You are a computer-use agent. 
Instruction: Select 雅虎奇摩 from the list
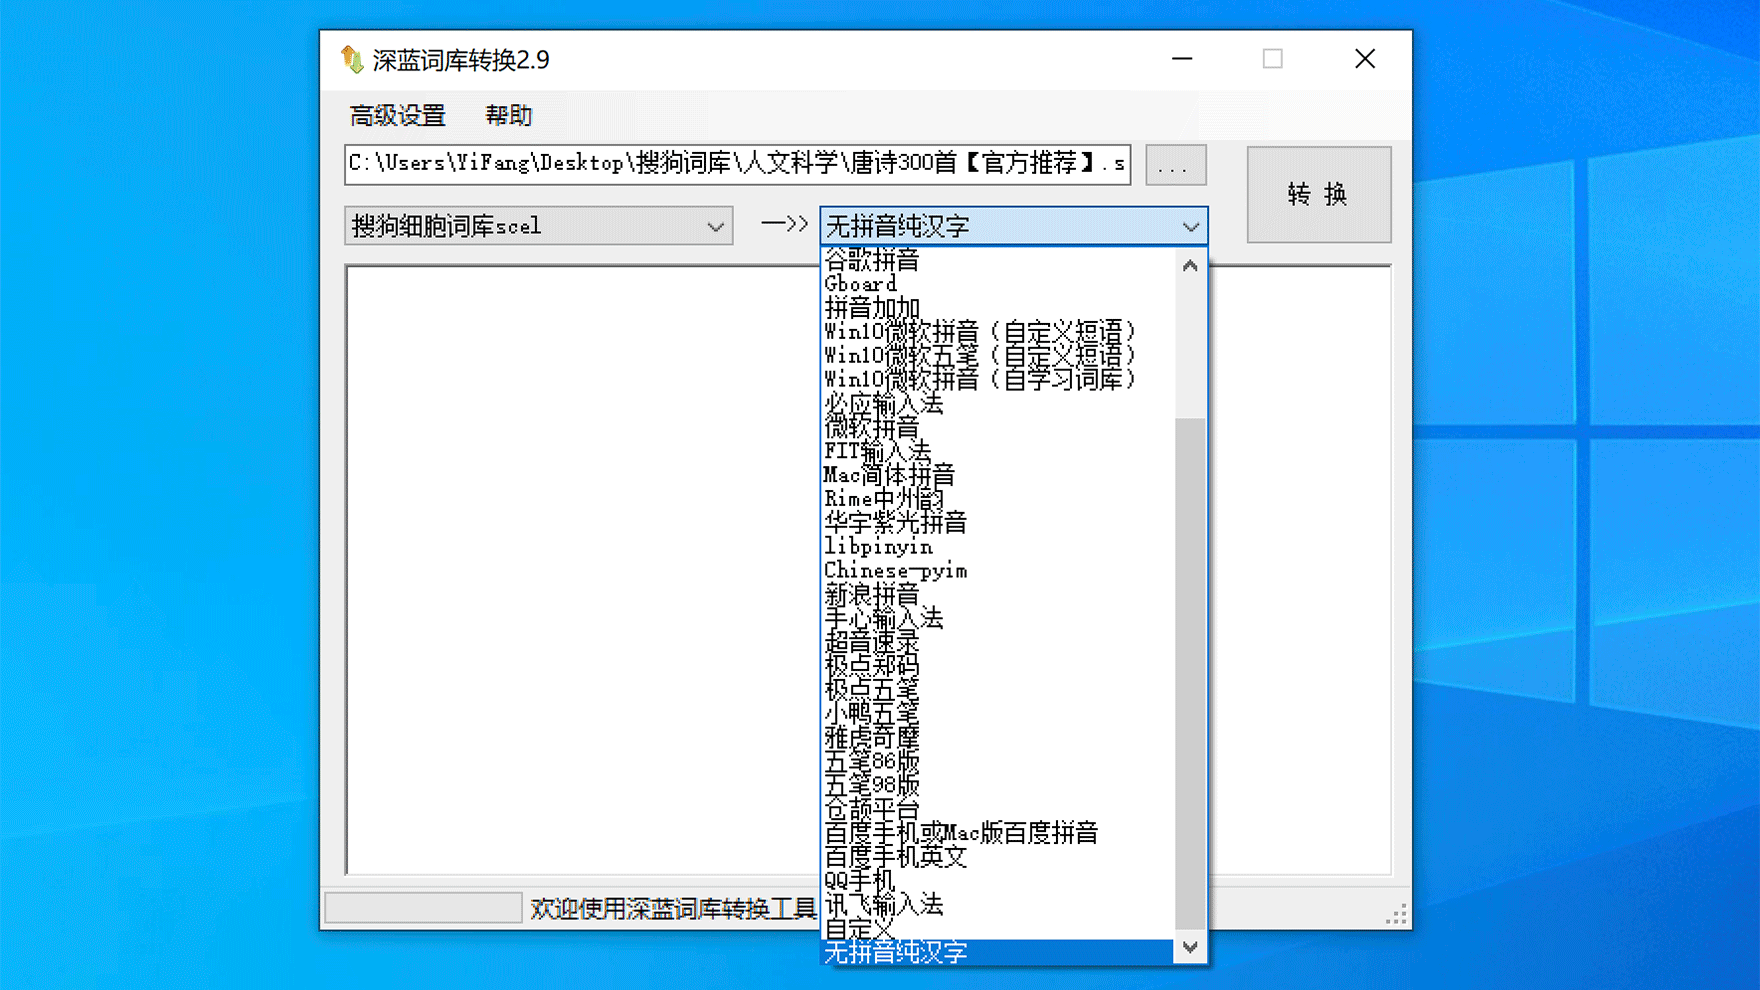[x=997, y=738]
